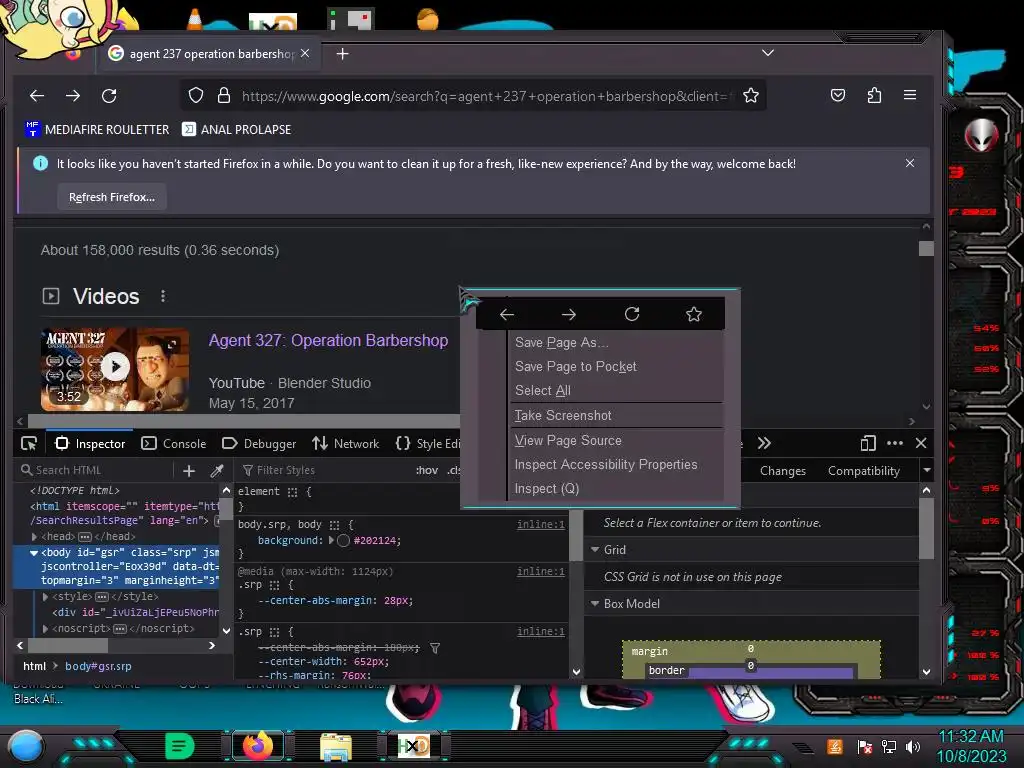Open the Firefox hamburger application menu
The width and height of the screenshot is (1024, 768).
[910, 95]
